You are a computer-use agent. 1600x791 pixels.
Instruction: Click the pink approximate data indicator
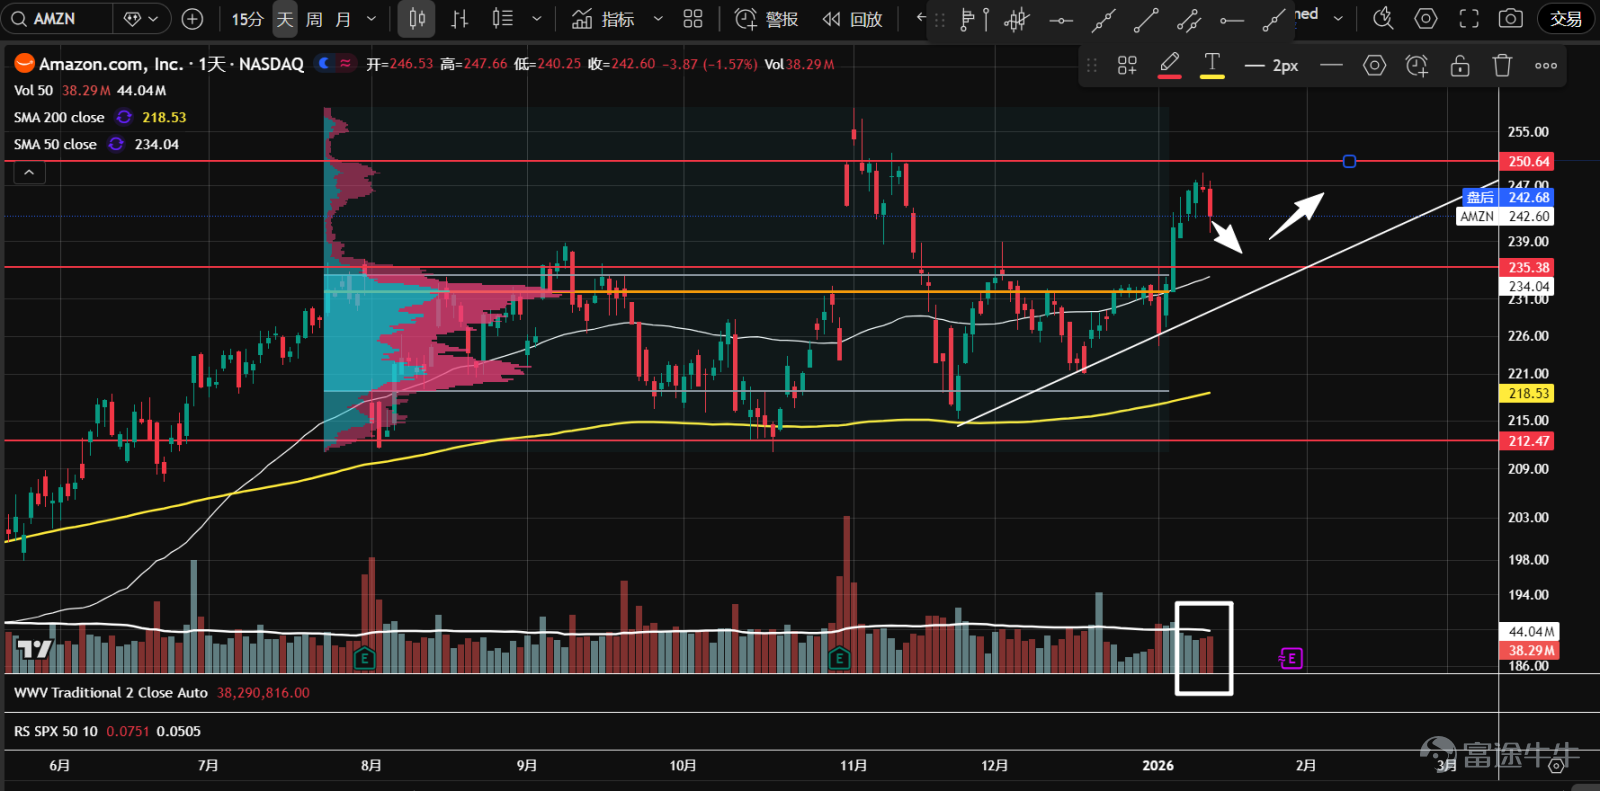click(x=346, y=63)
